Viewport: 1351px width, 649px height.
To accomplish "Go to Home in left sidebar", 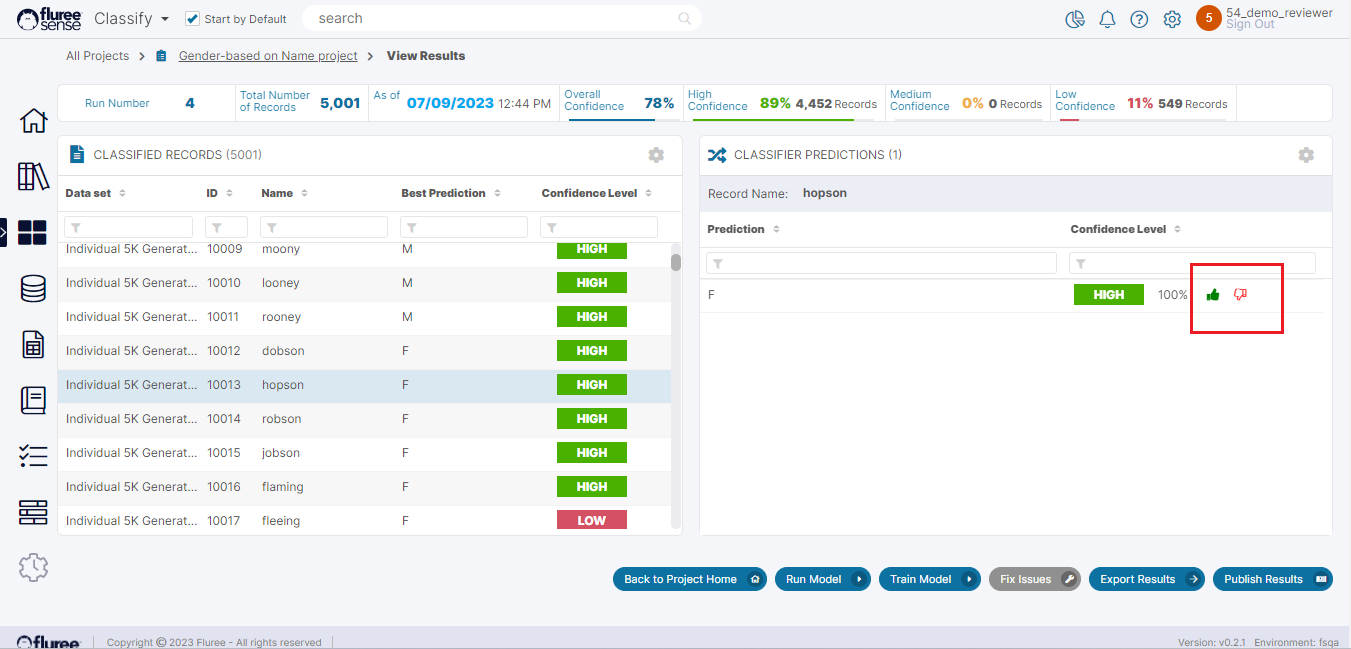I will [x=33, y=121].
